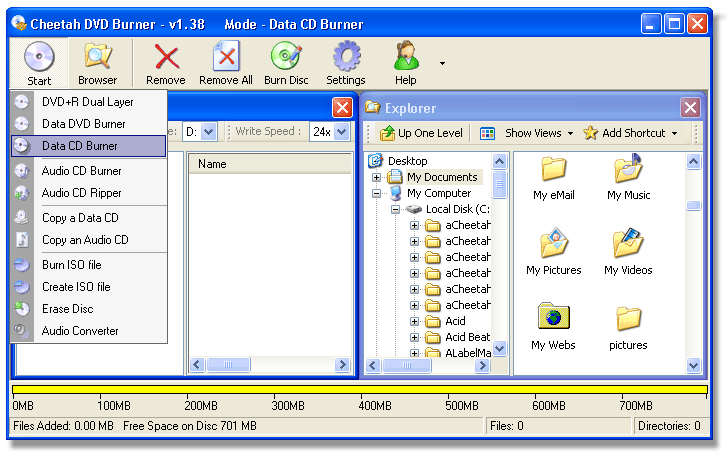This screenshot has height=458, width=728.
Task: Click the Audio CD Burner icon
Action: 21,171
